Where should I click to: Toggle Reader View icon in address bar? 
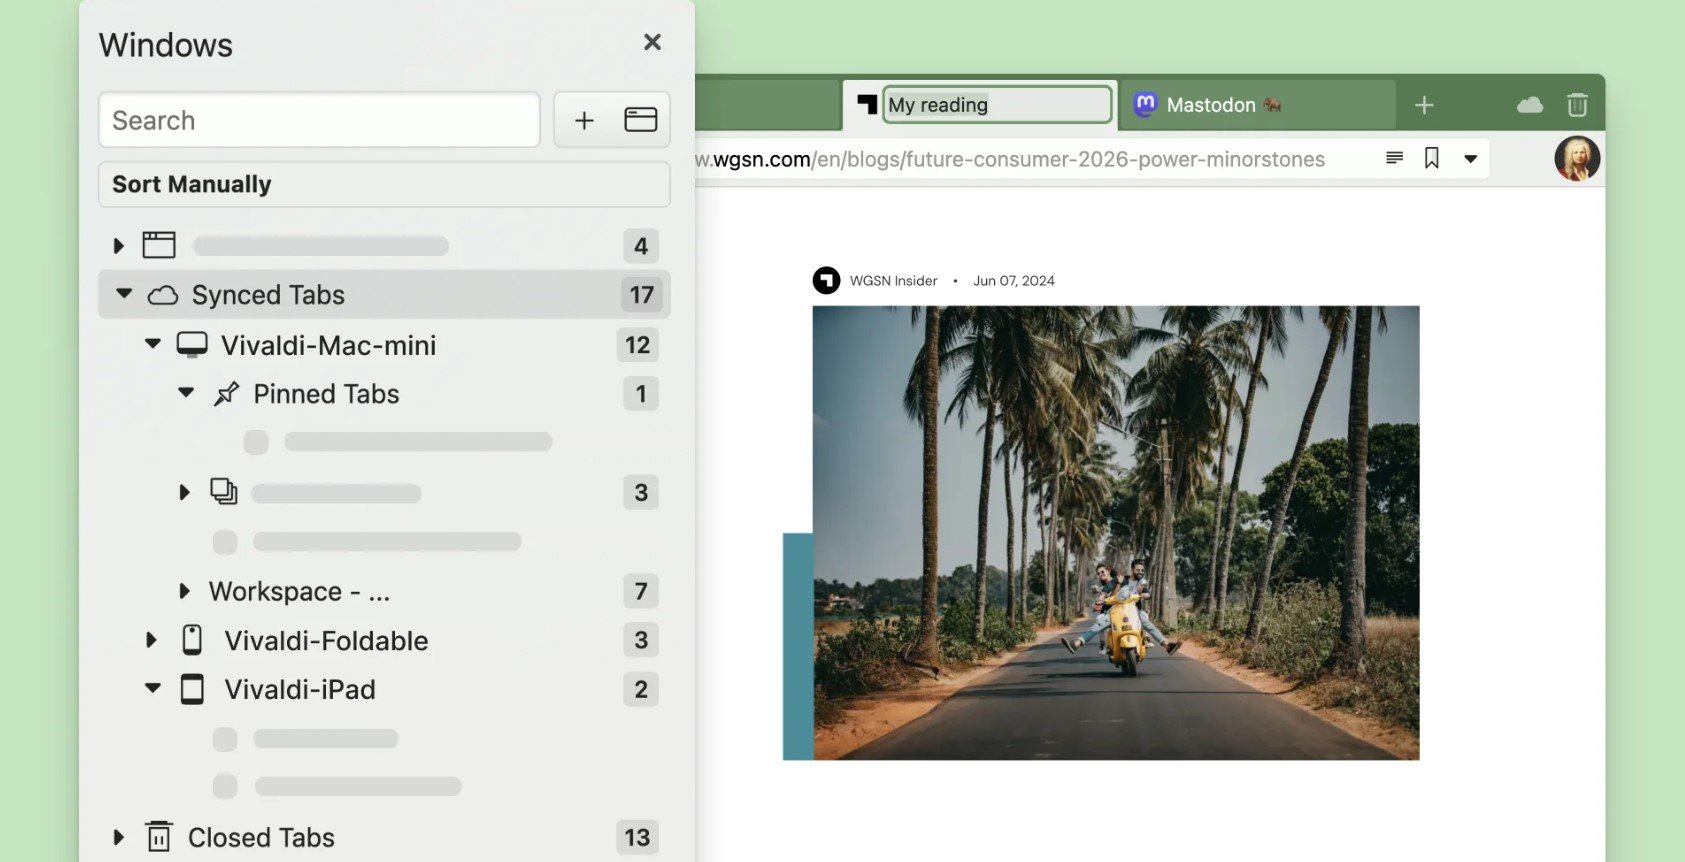[x=1394, y=158]
